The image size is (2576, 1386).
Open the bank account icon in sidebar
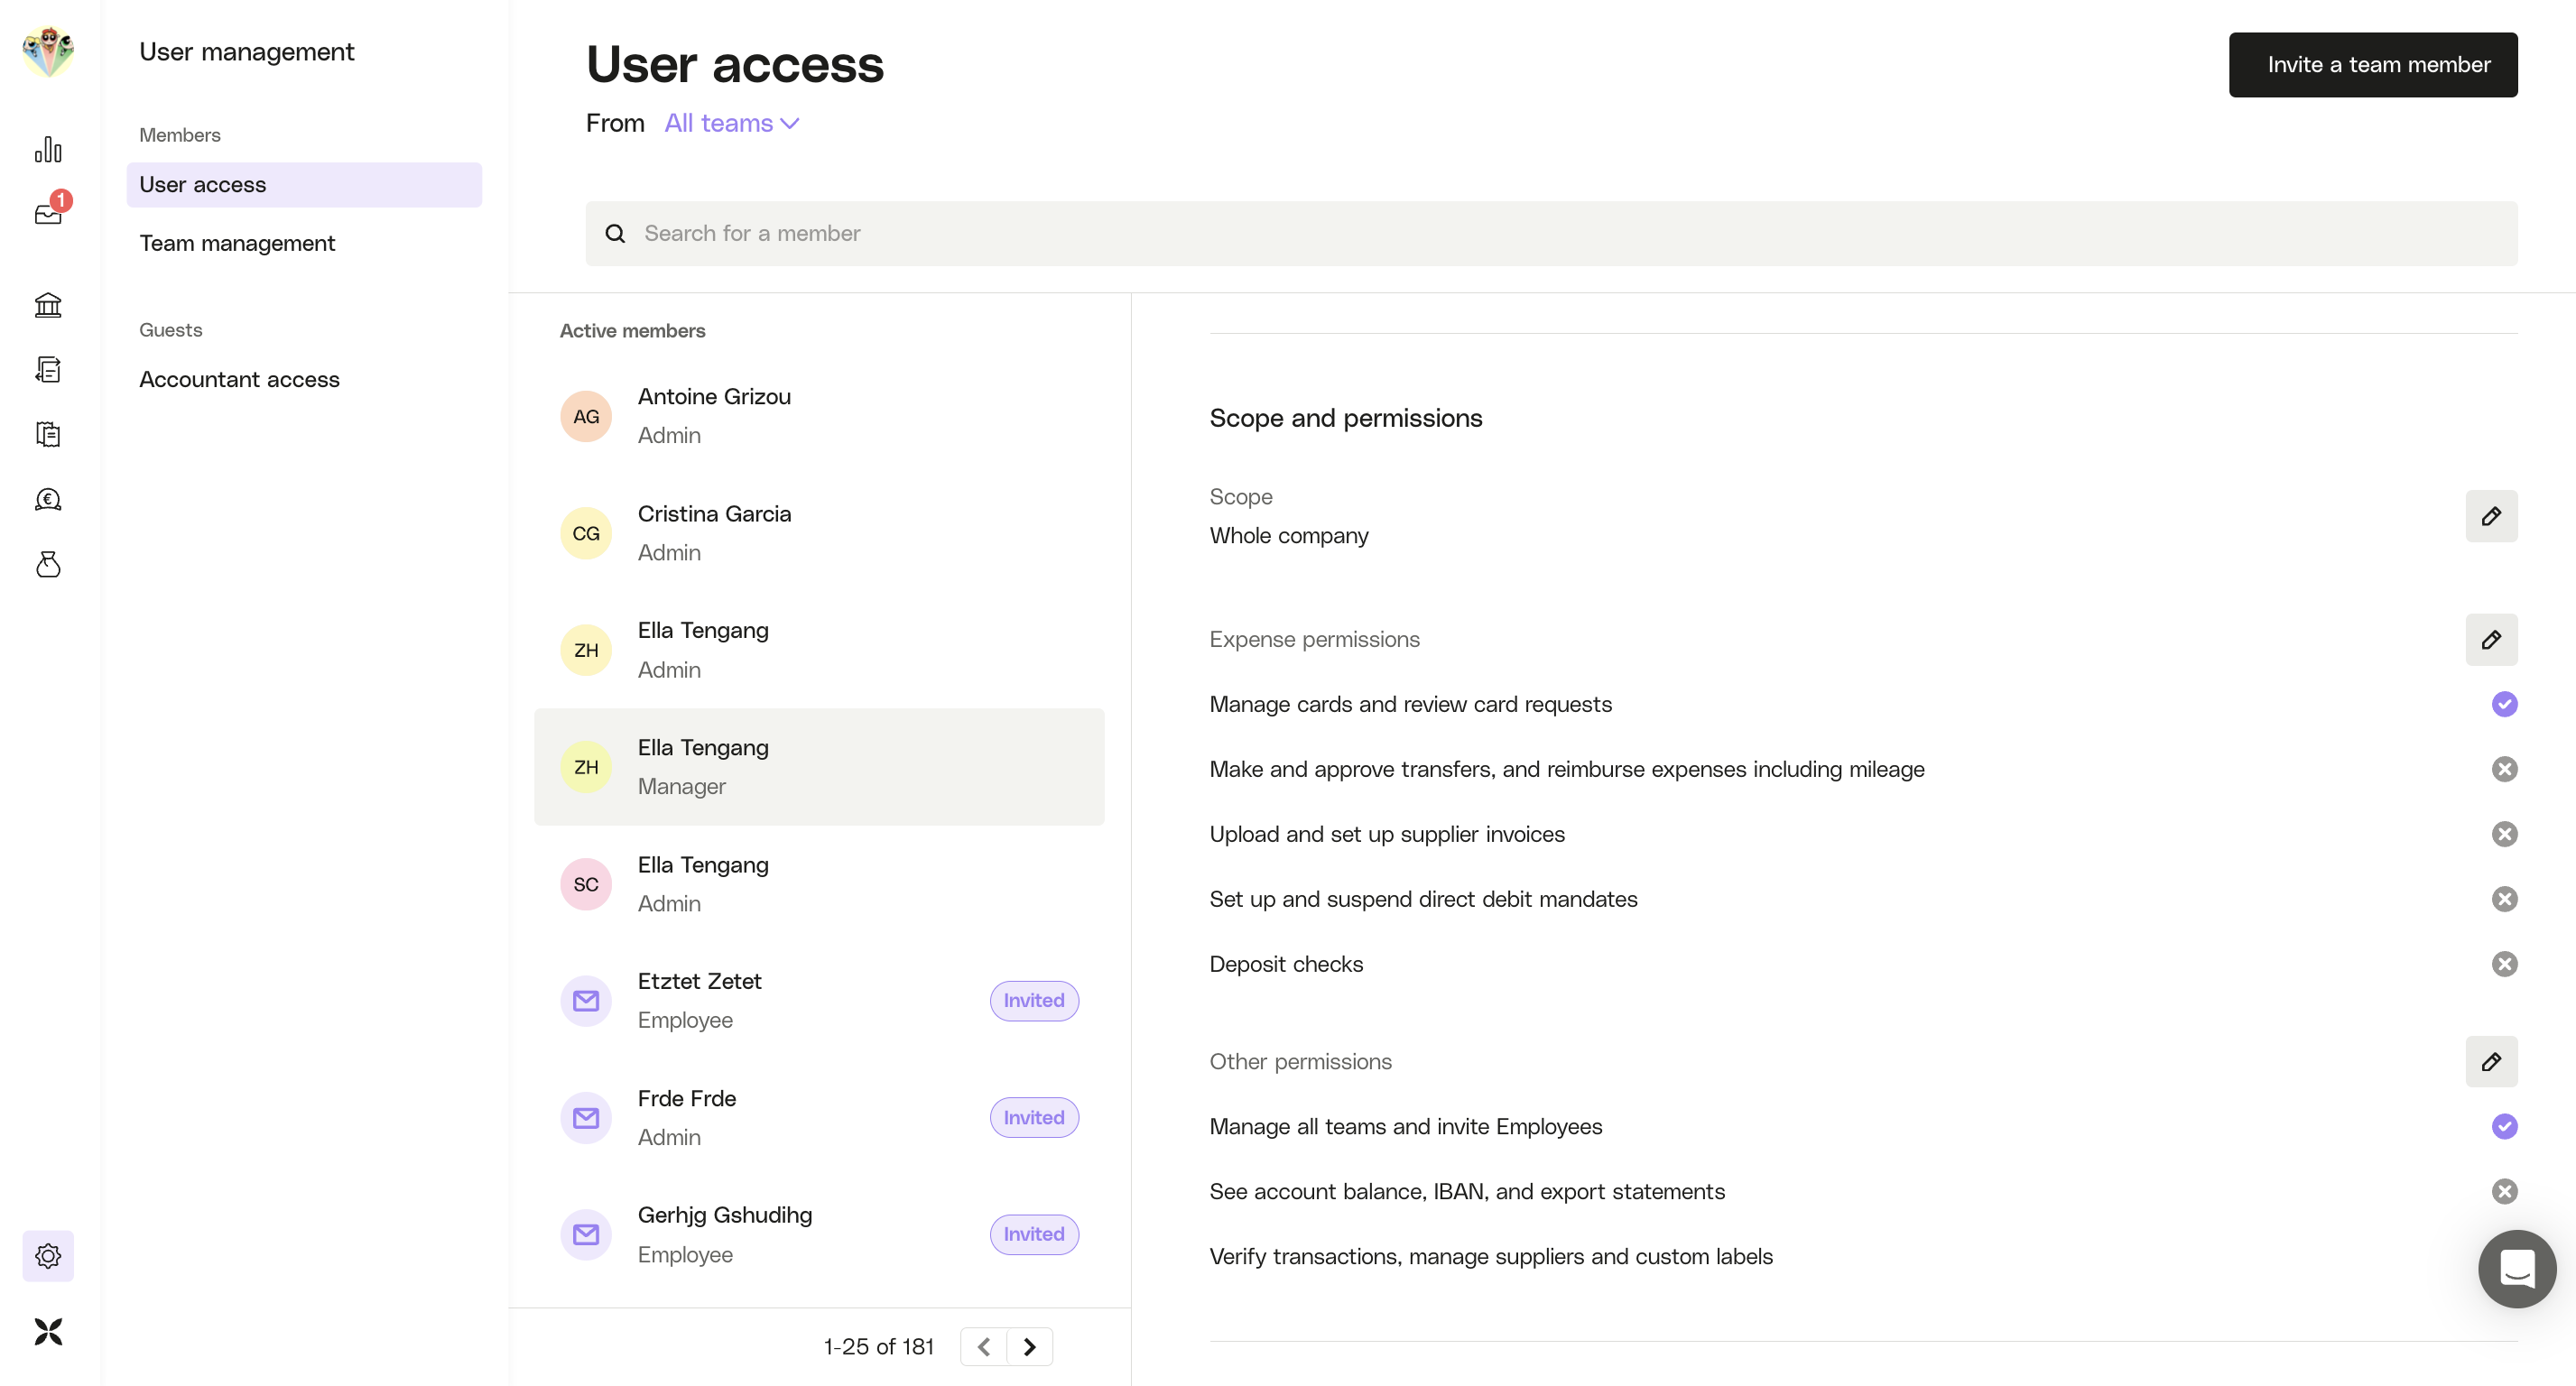[48, 304]
